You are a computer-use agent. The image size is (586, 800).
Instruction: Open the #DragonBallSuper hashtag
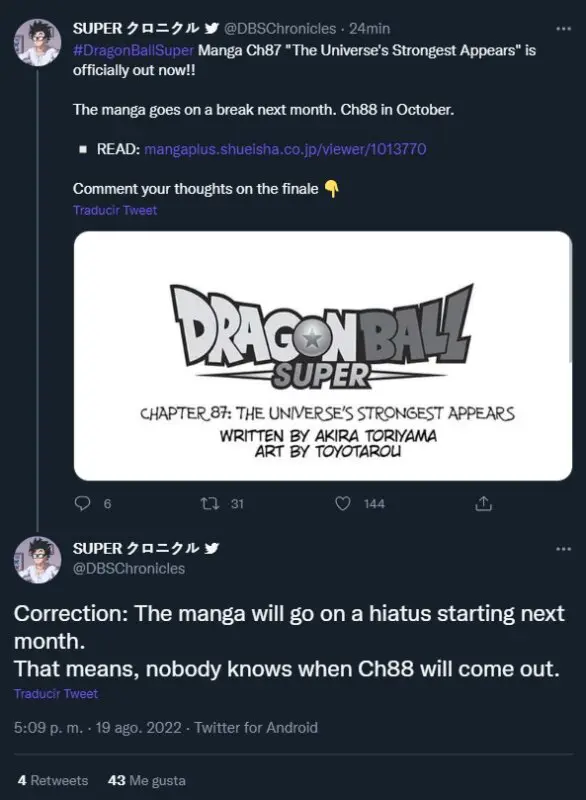tap(133, 50)
